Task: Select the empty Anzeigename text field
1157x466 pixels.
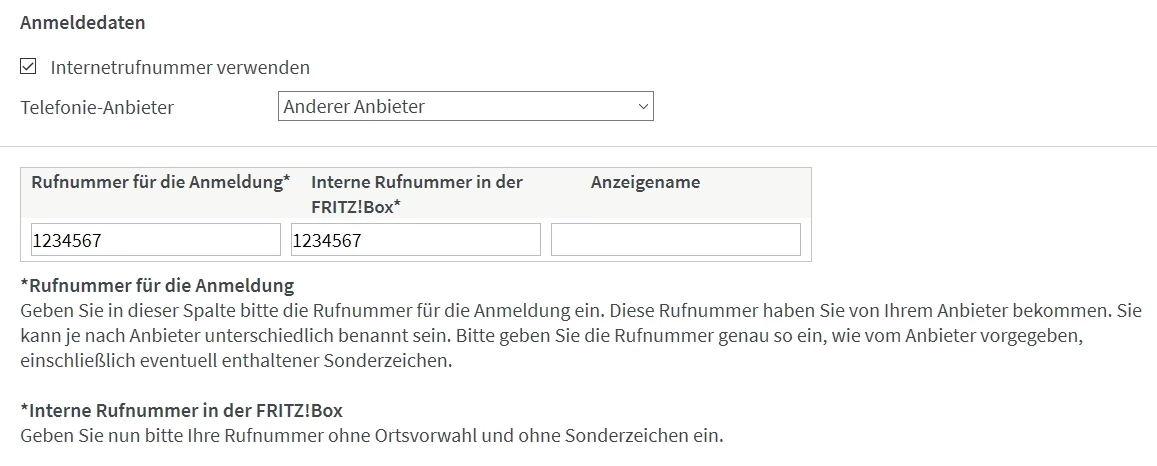Action: click(676, 240)
